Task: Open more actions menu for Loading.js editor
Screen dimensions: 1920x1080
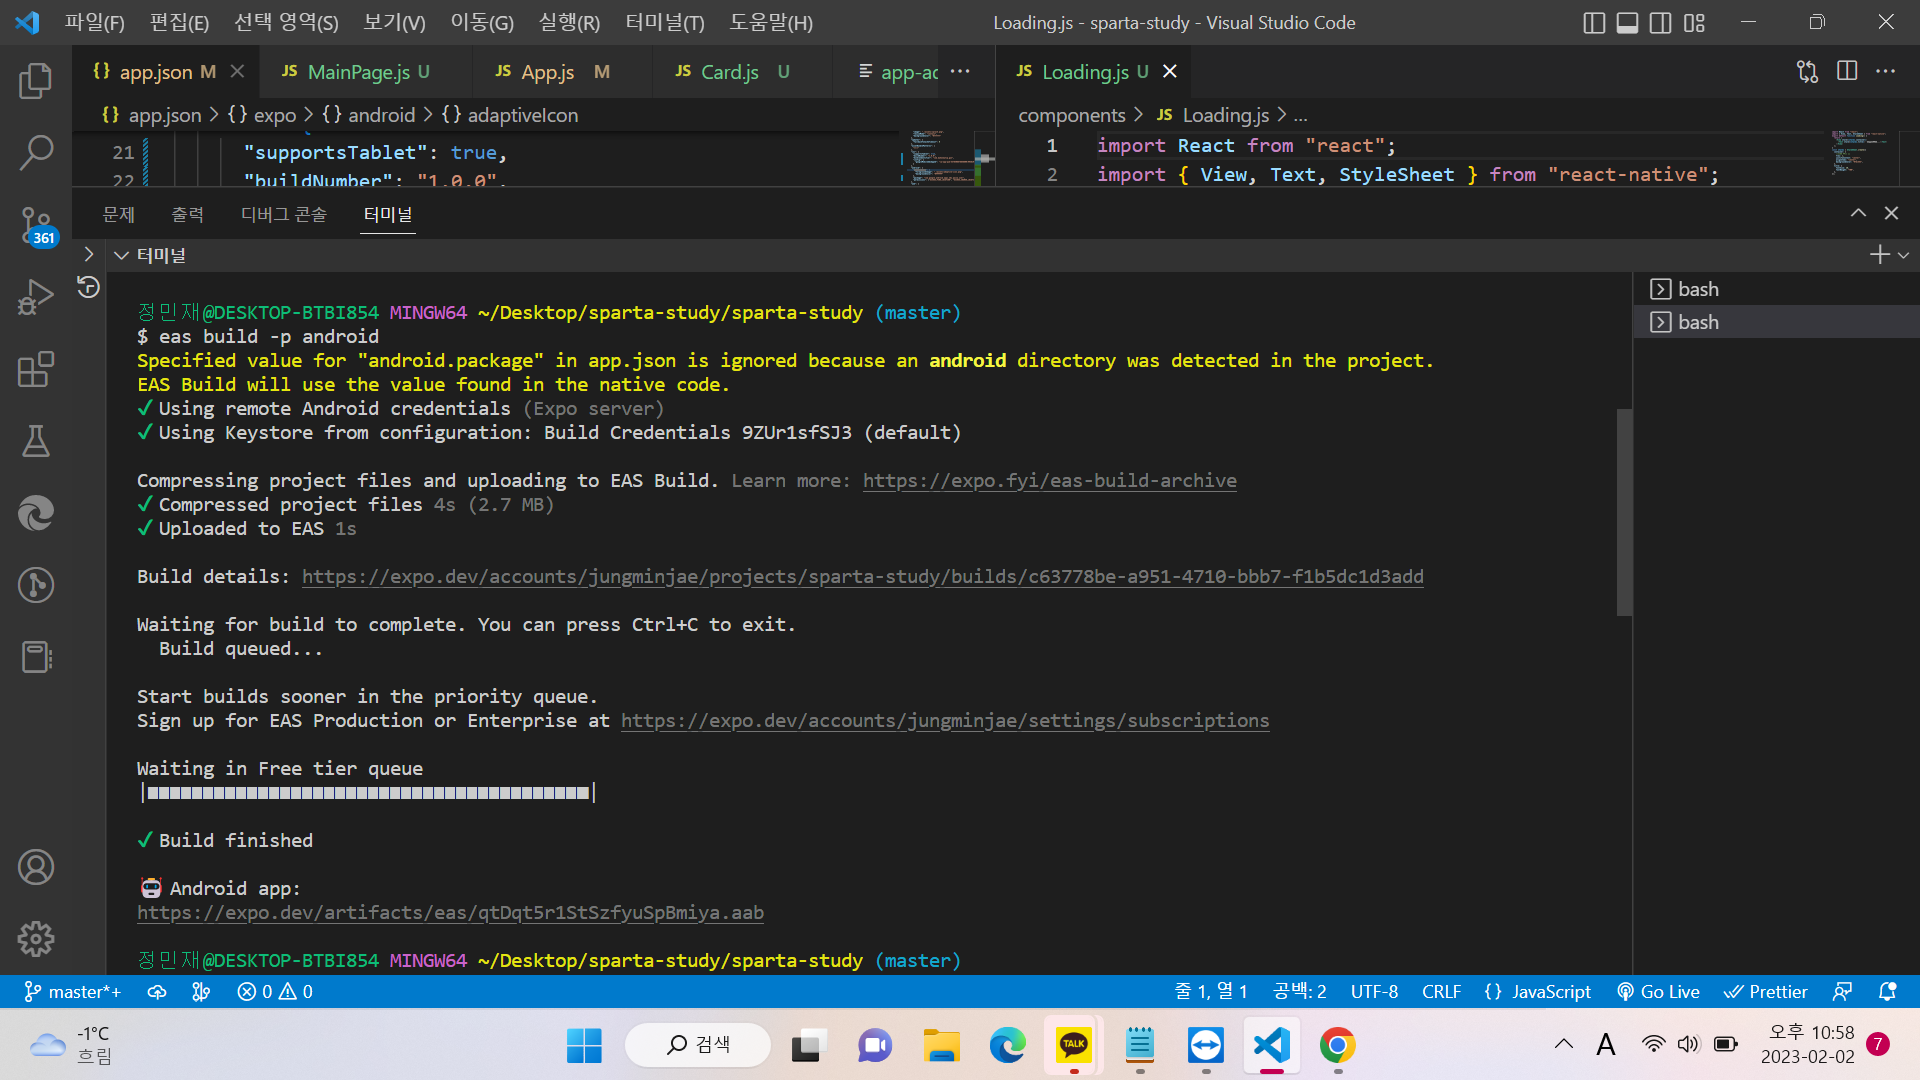Action: tap(1886, 71)
